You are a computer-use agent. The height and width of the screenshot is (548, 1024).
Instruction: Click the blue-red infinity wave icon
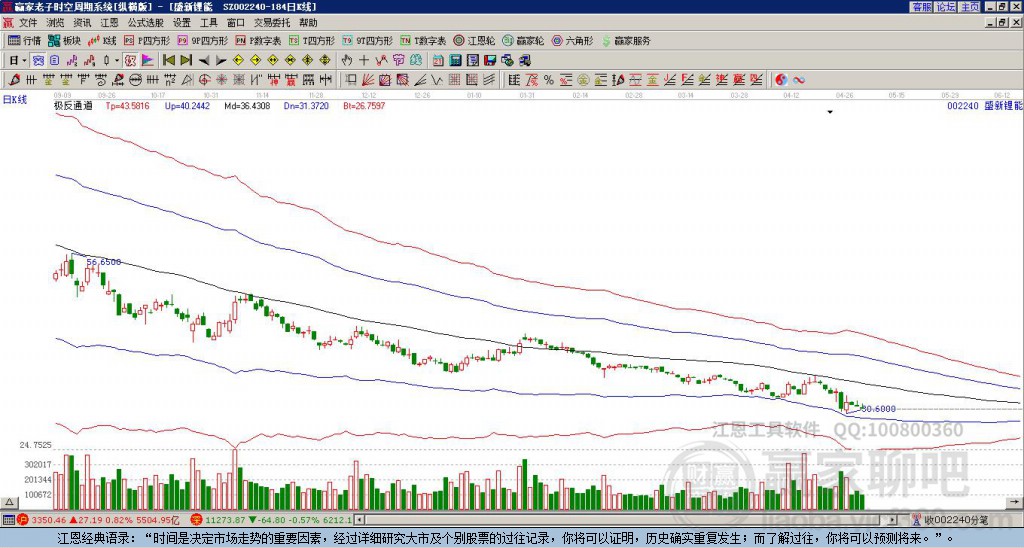click(799, 80)
